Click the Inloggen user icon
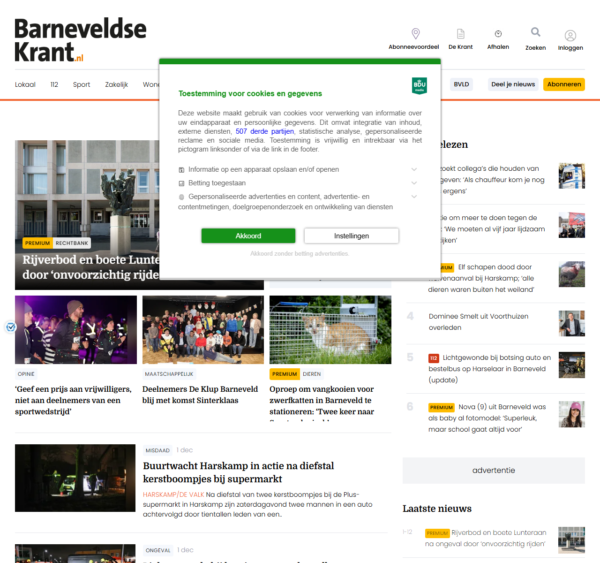This screenshot has width=600, height=563. 570,36
